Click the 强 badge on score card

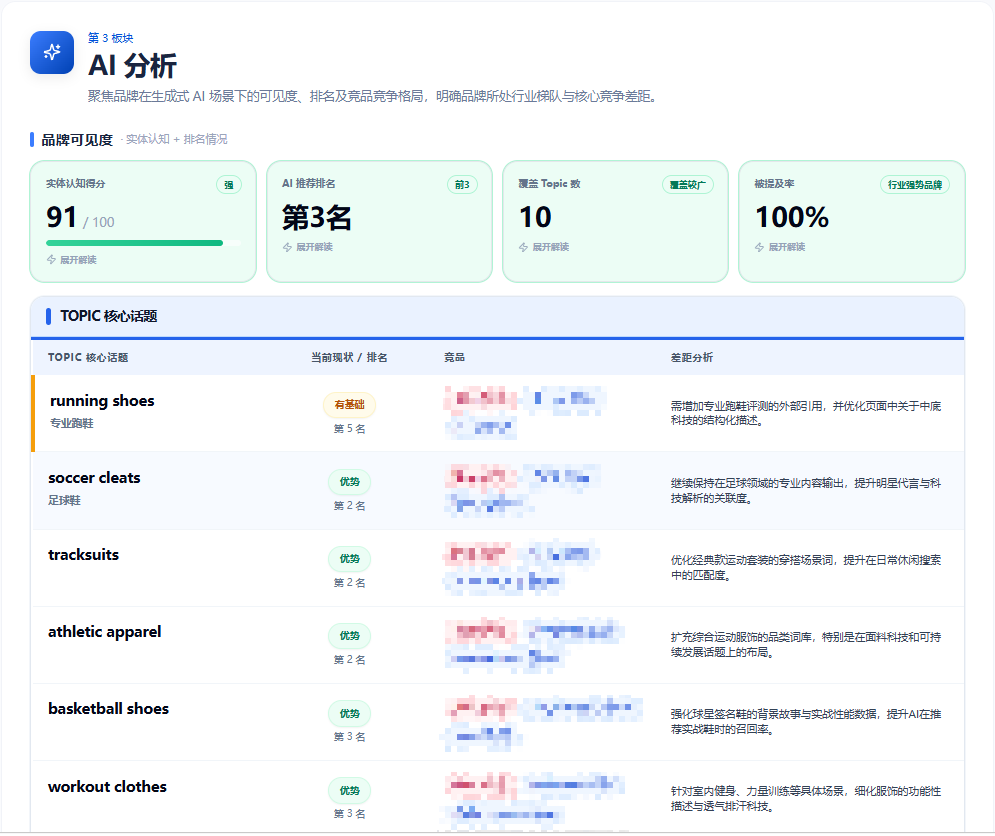228,185
